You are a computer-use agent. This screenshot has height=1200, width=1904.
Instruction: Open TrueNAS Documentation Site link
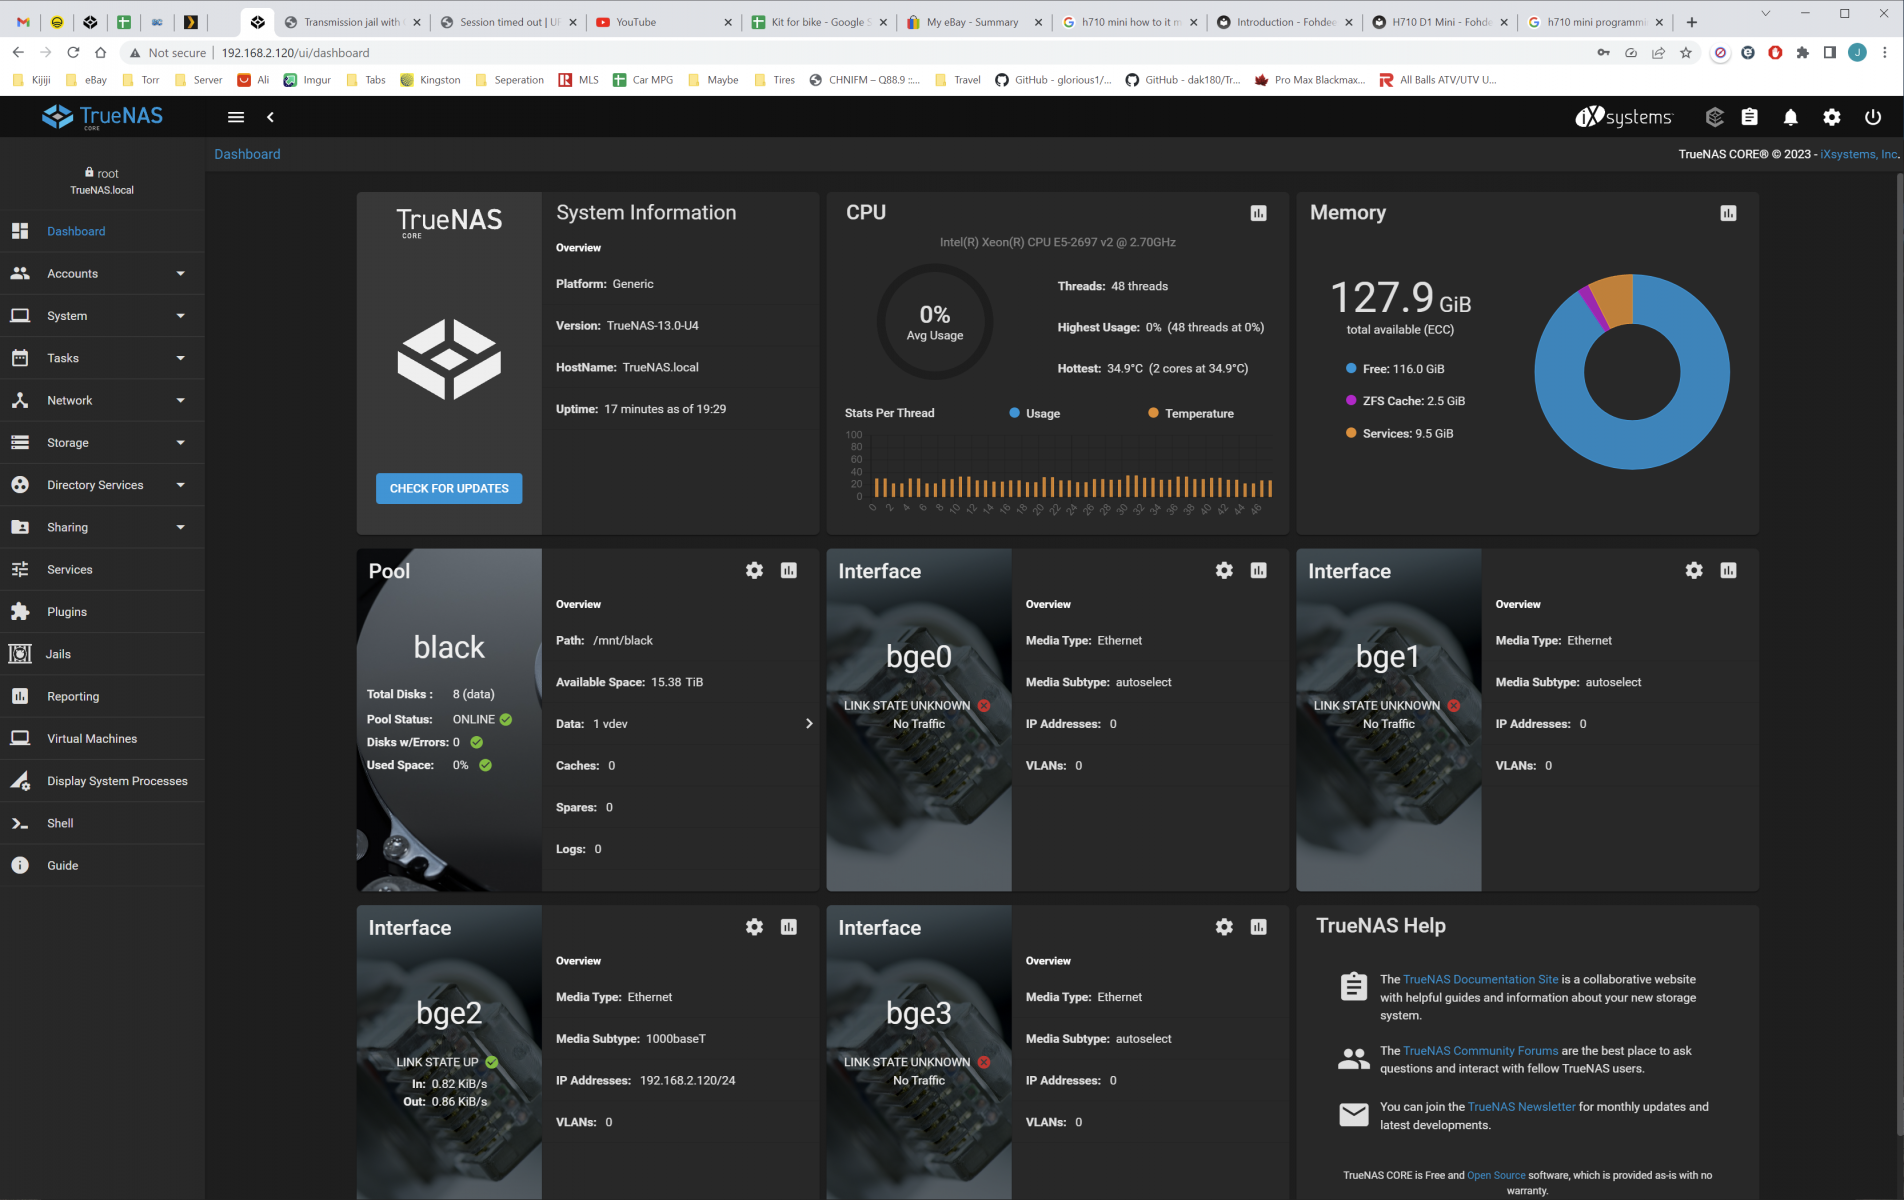1481,979
